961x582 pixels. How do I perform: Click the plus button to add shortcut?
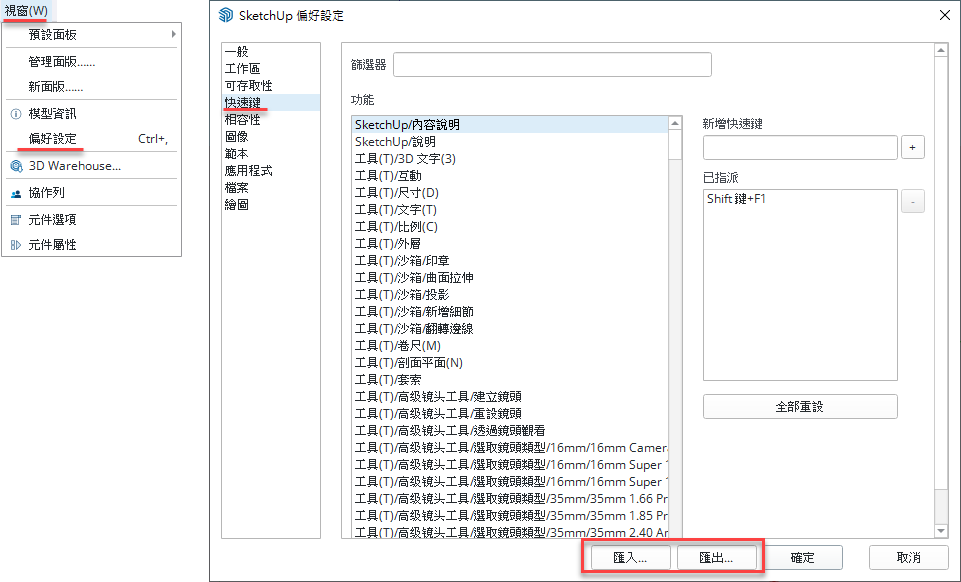913,147
